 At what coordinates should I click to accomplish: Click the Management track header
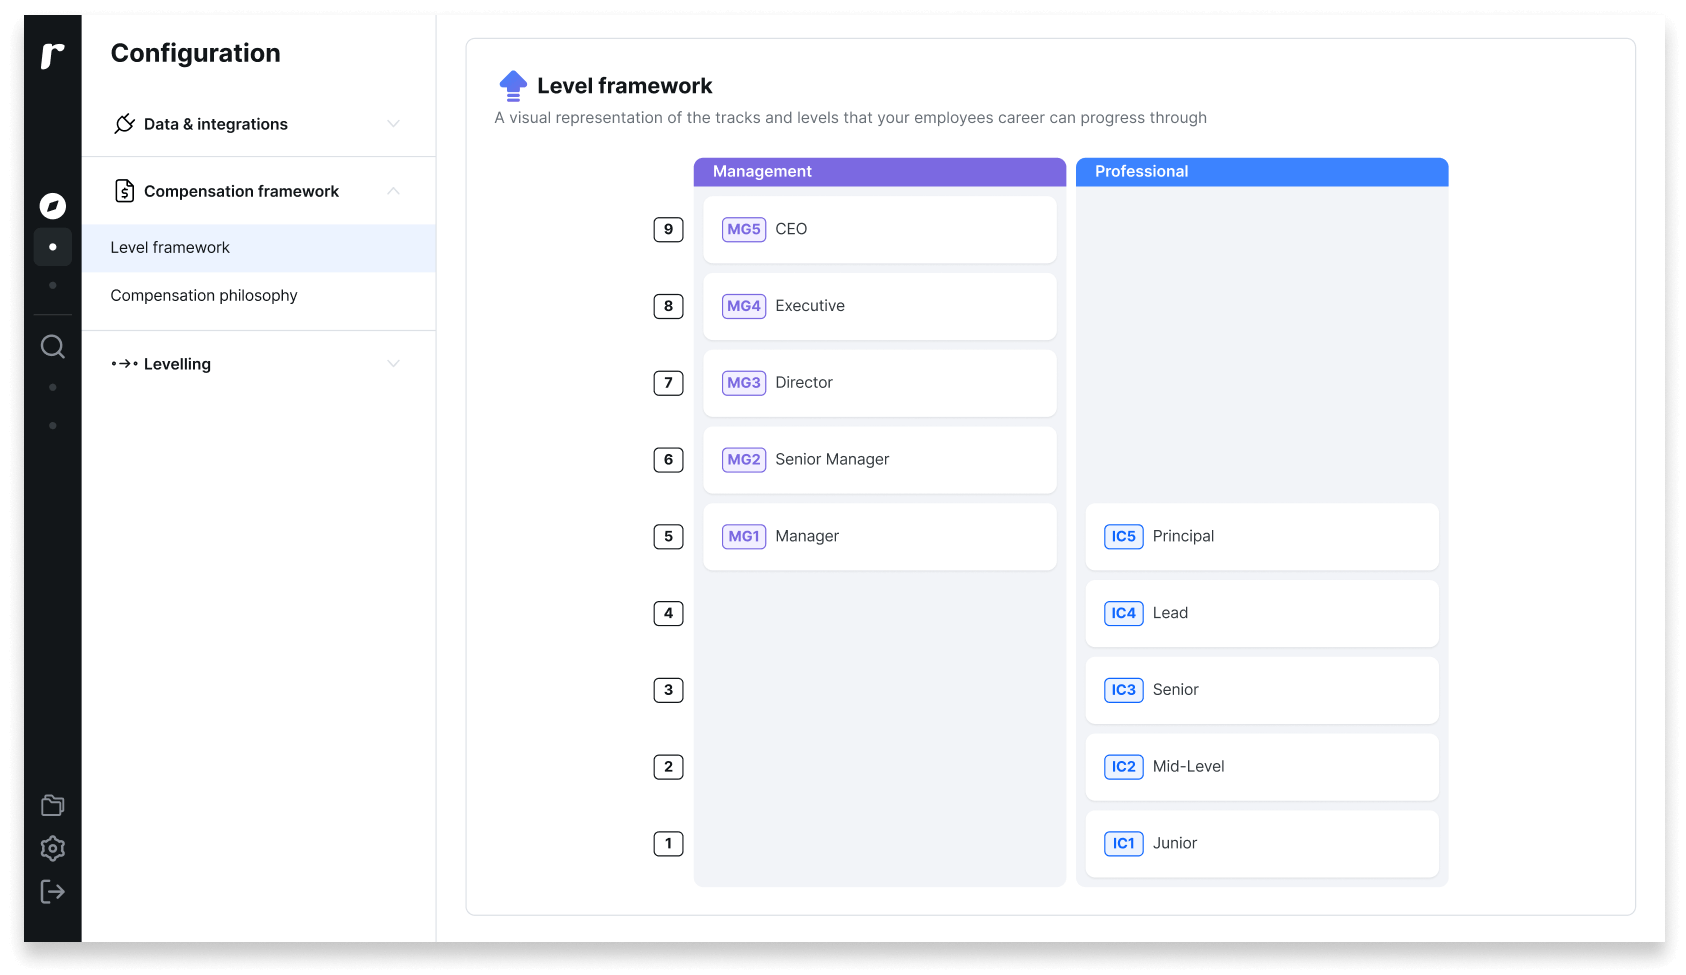click(x=880, y=172)
